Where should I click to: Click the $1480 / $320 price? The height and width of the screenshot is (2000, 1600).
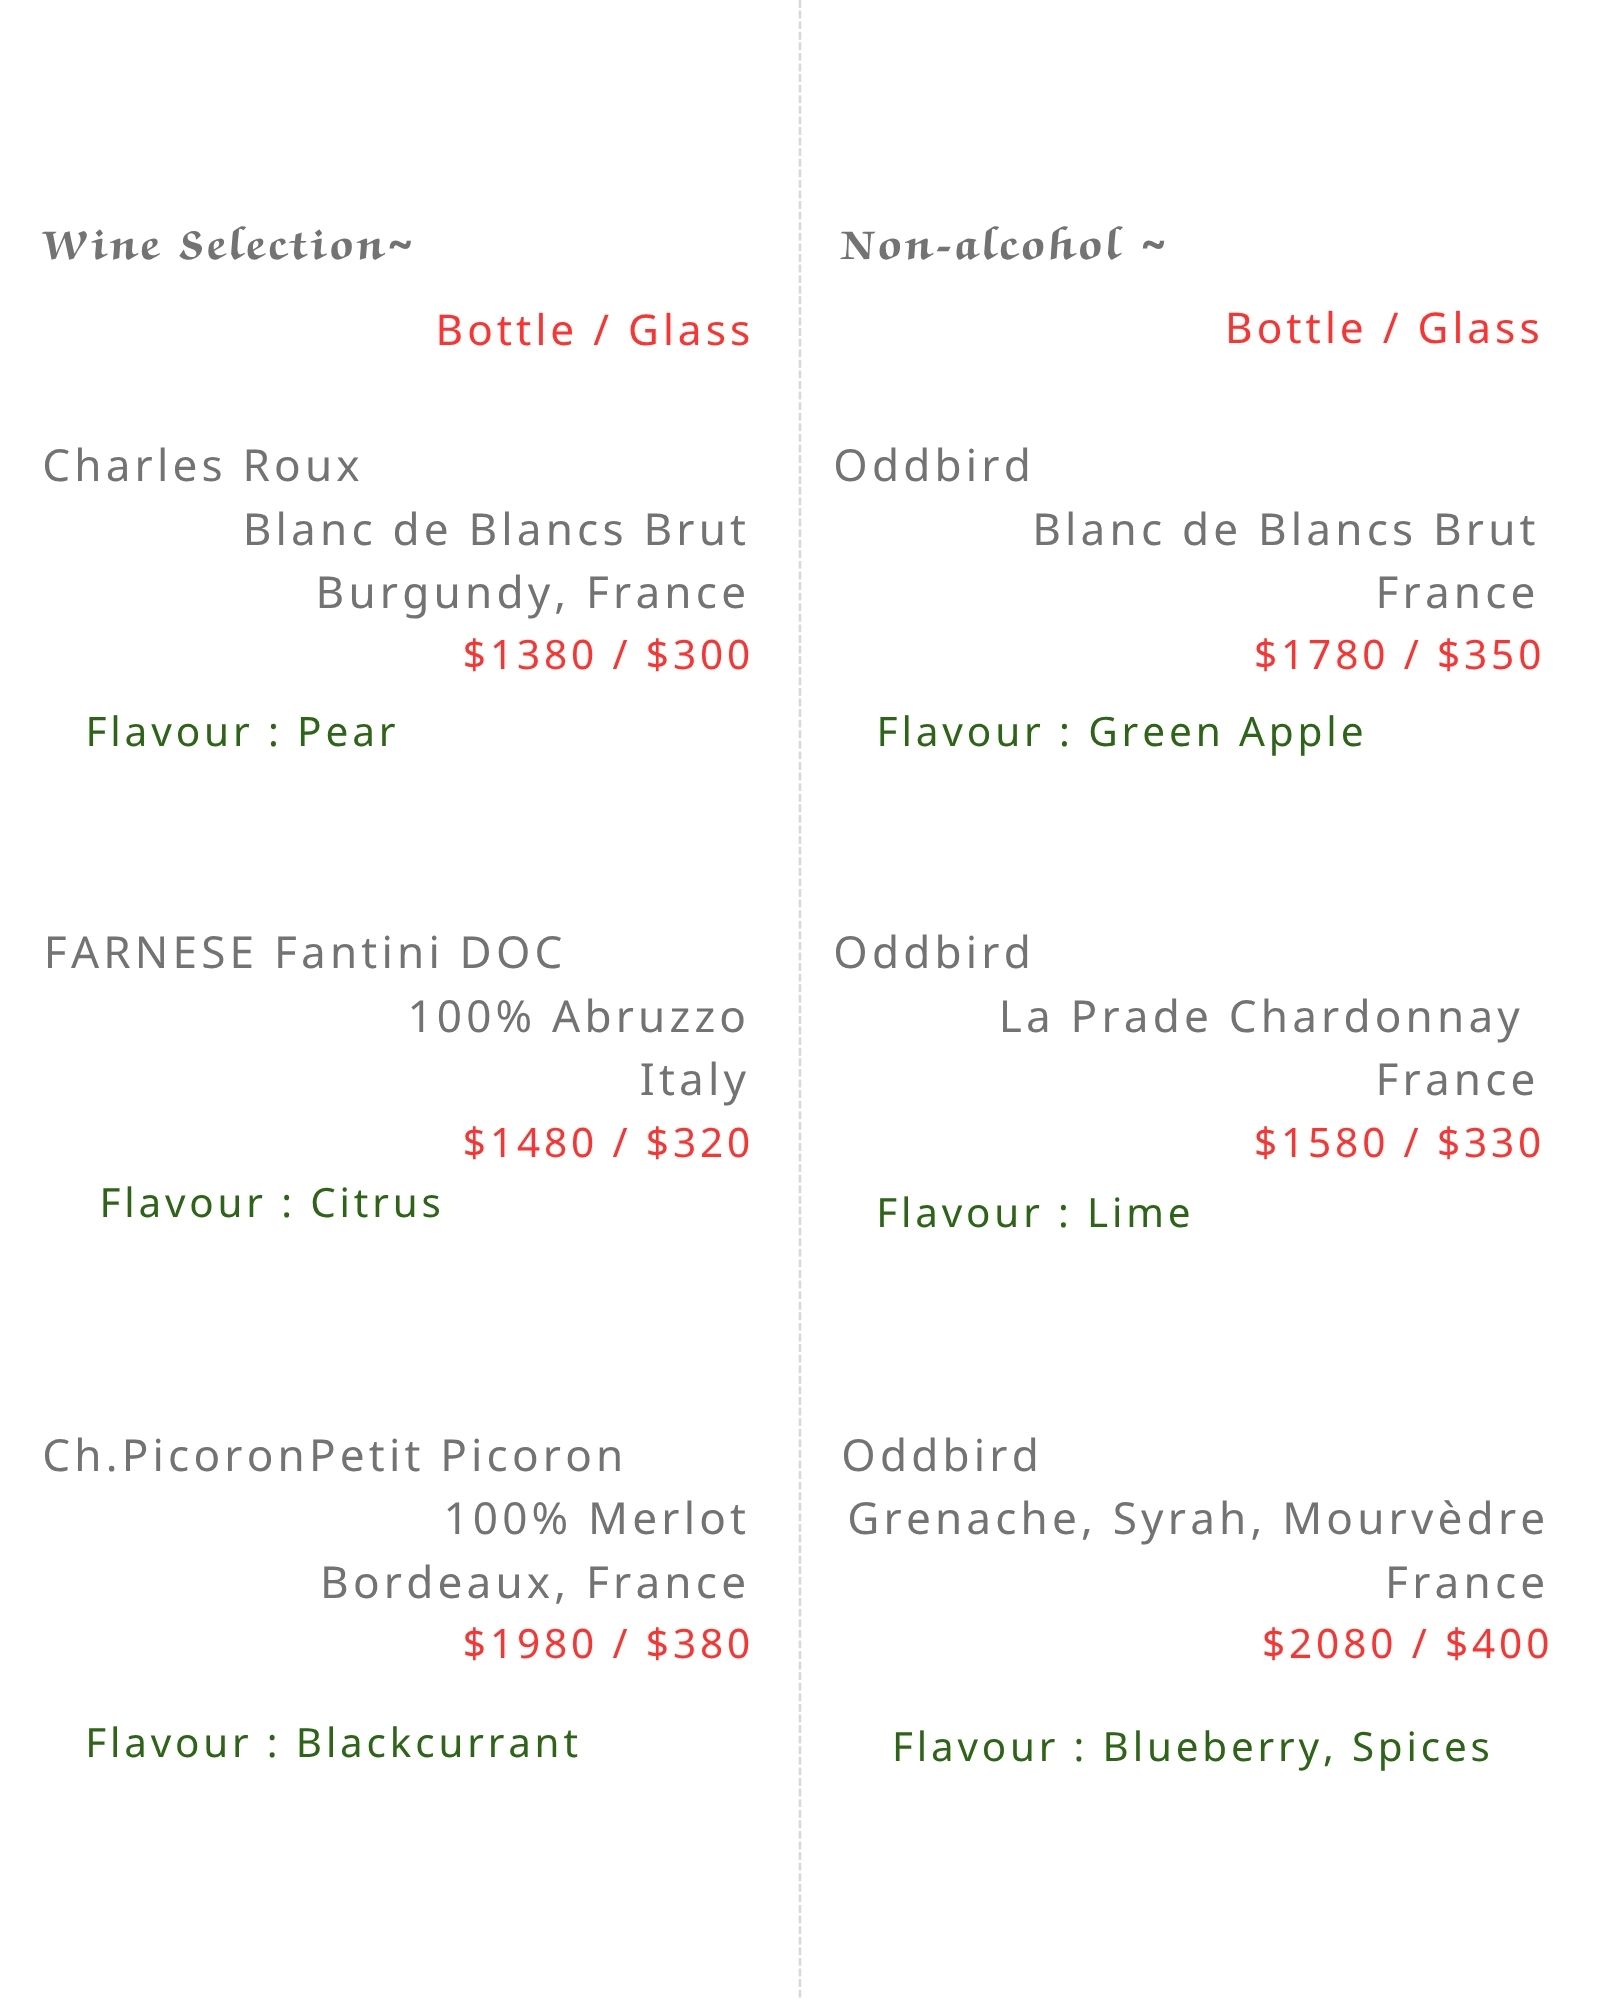tap(606, 1143)
